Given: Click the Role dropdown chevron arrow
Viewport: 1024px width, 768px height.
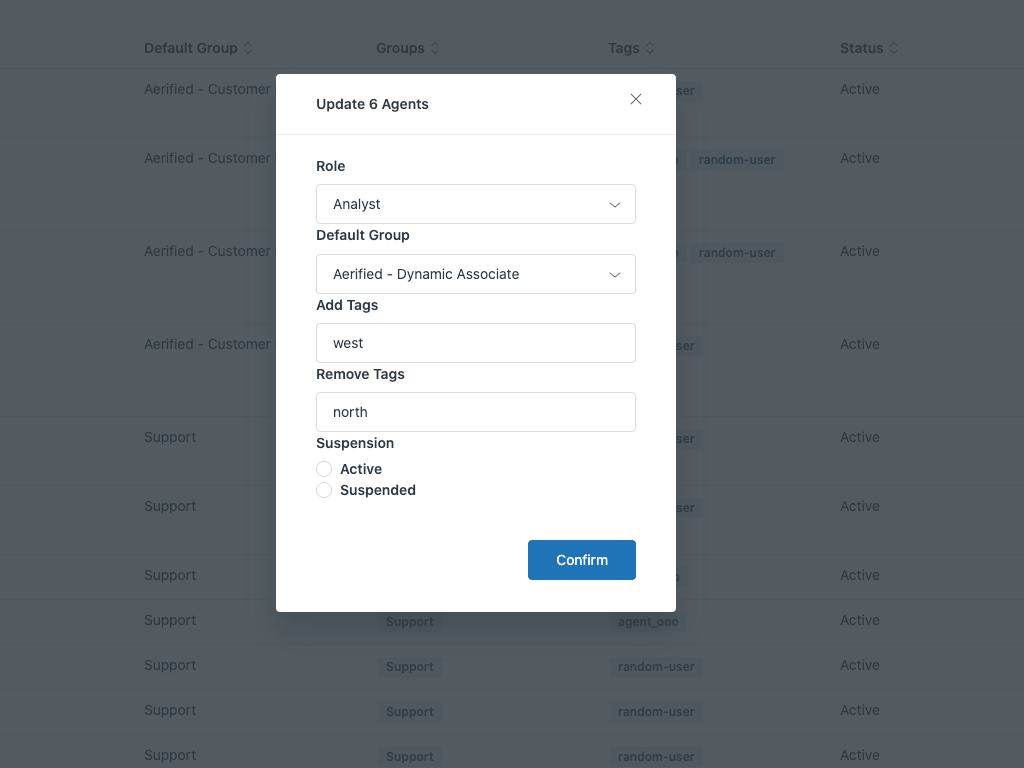Looking at the screenshot, I should click(615, 204).
